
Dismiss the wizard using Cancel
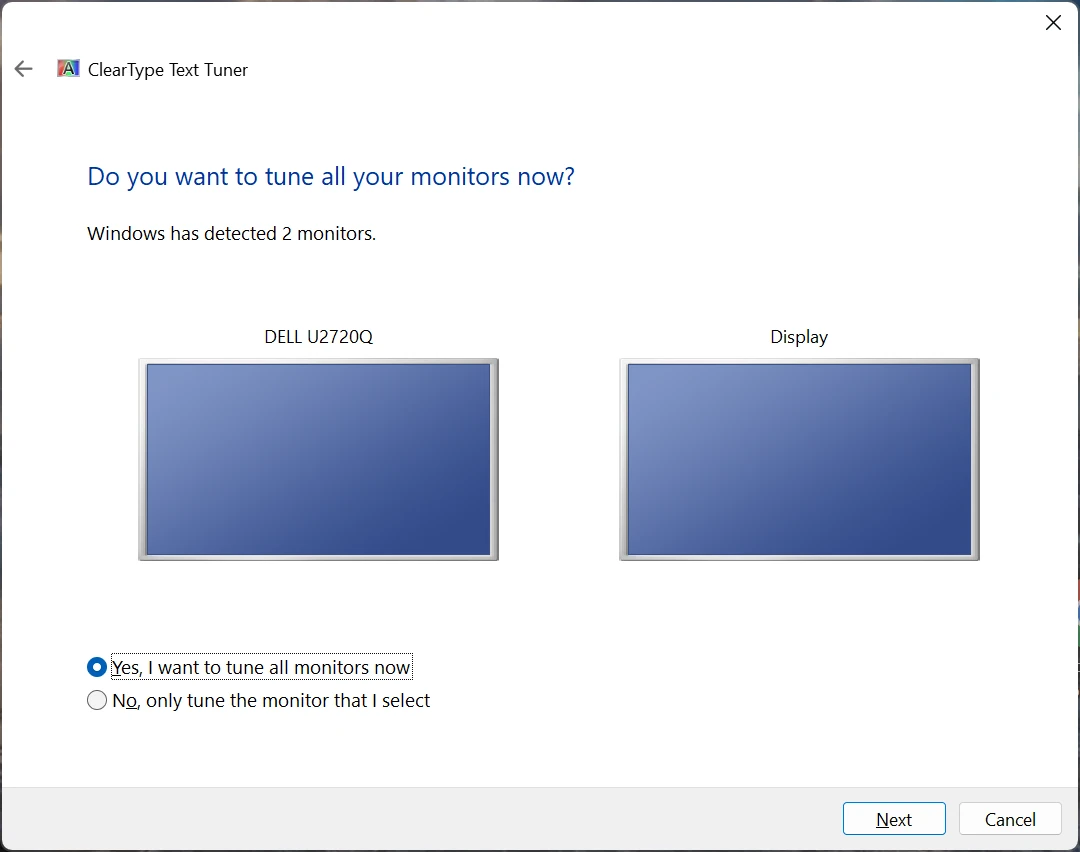tap(1010, 818)
